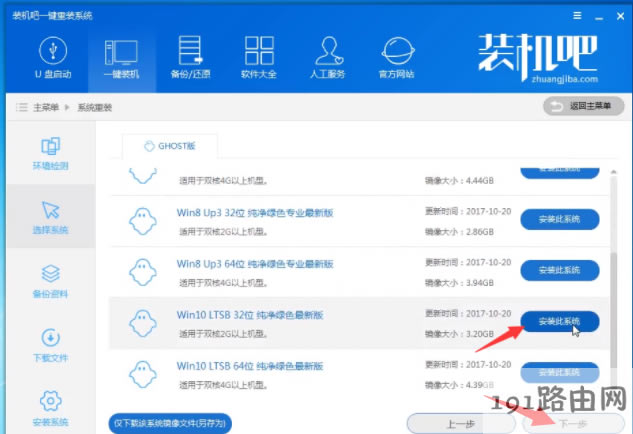This screenshot has height=434, width=633.
Task: Install Win10 LTSB 32位 system
Action: pyautogui.click(x=560, y=321)
